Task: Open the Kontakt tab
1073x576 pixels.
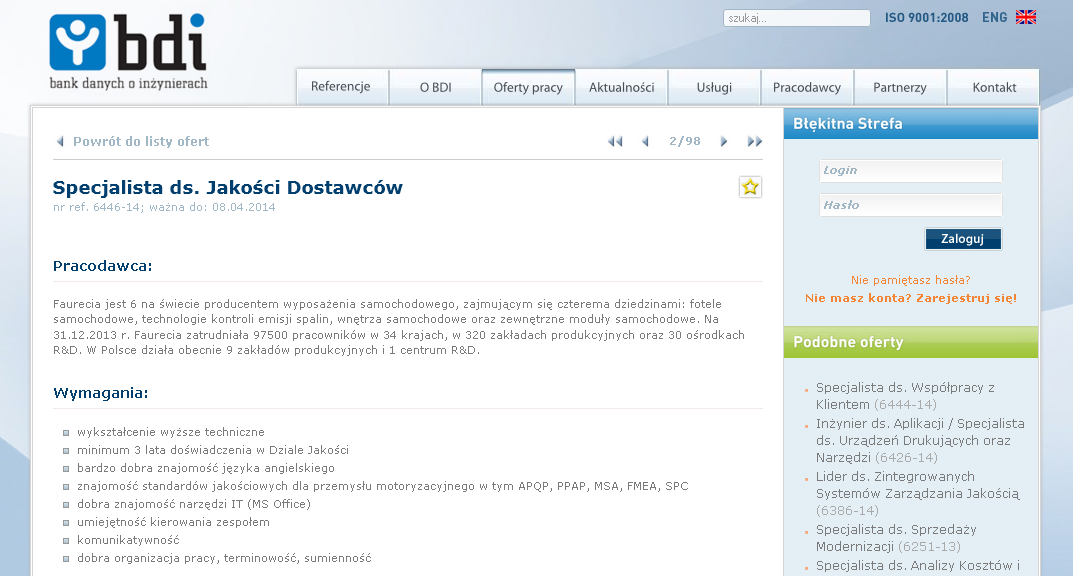Action: coord(994,87)
